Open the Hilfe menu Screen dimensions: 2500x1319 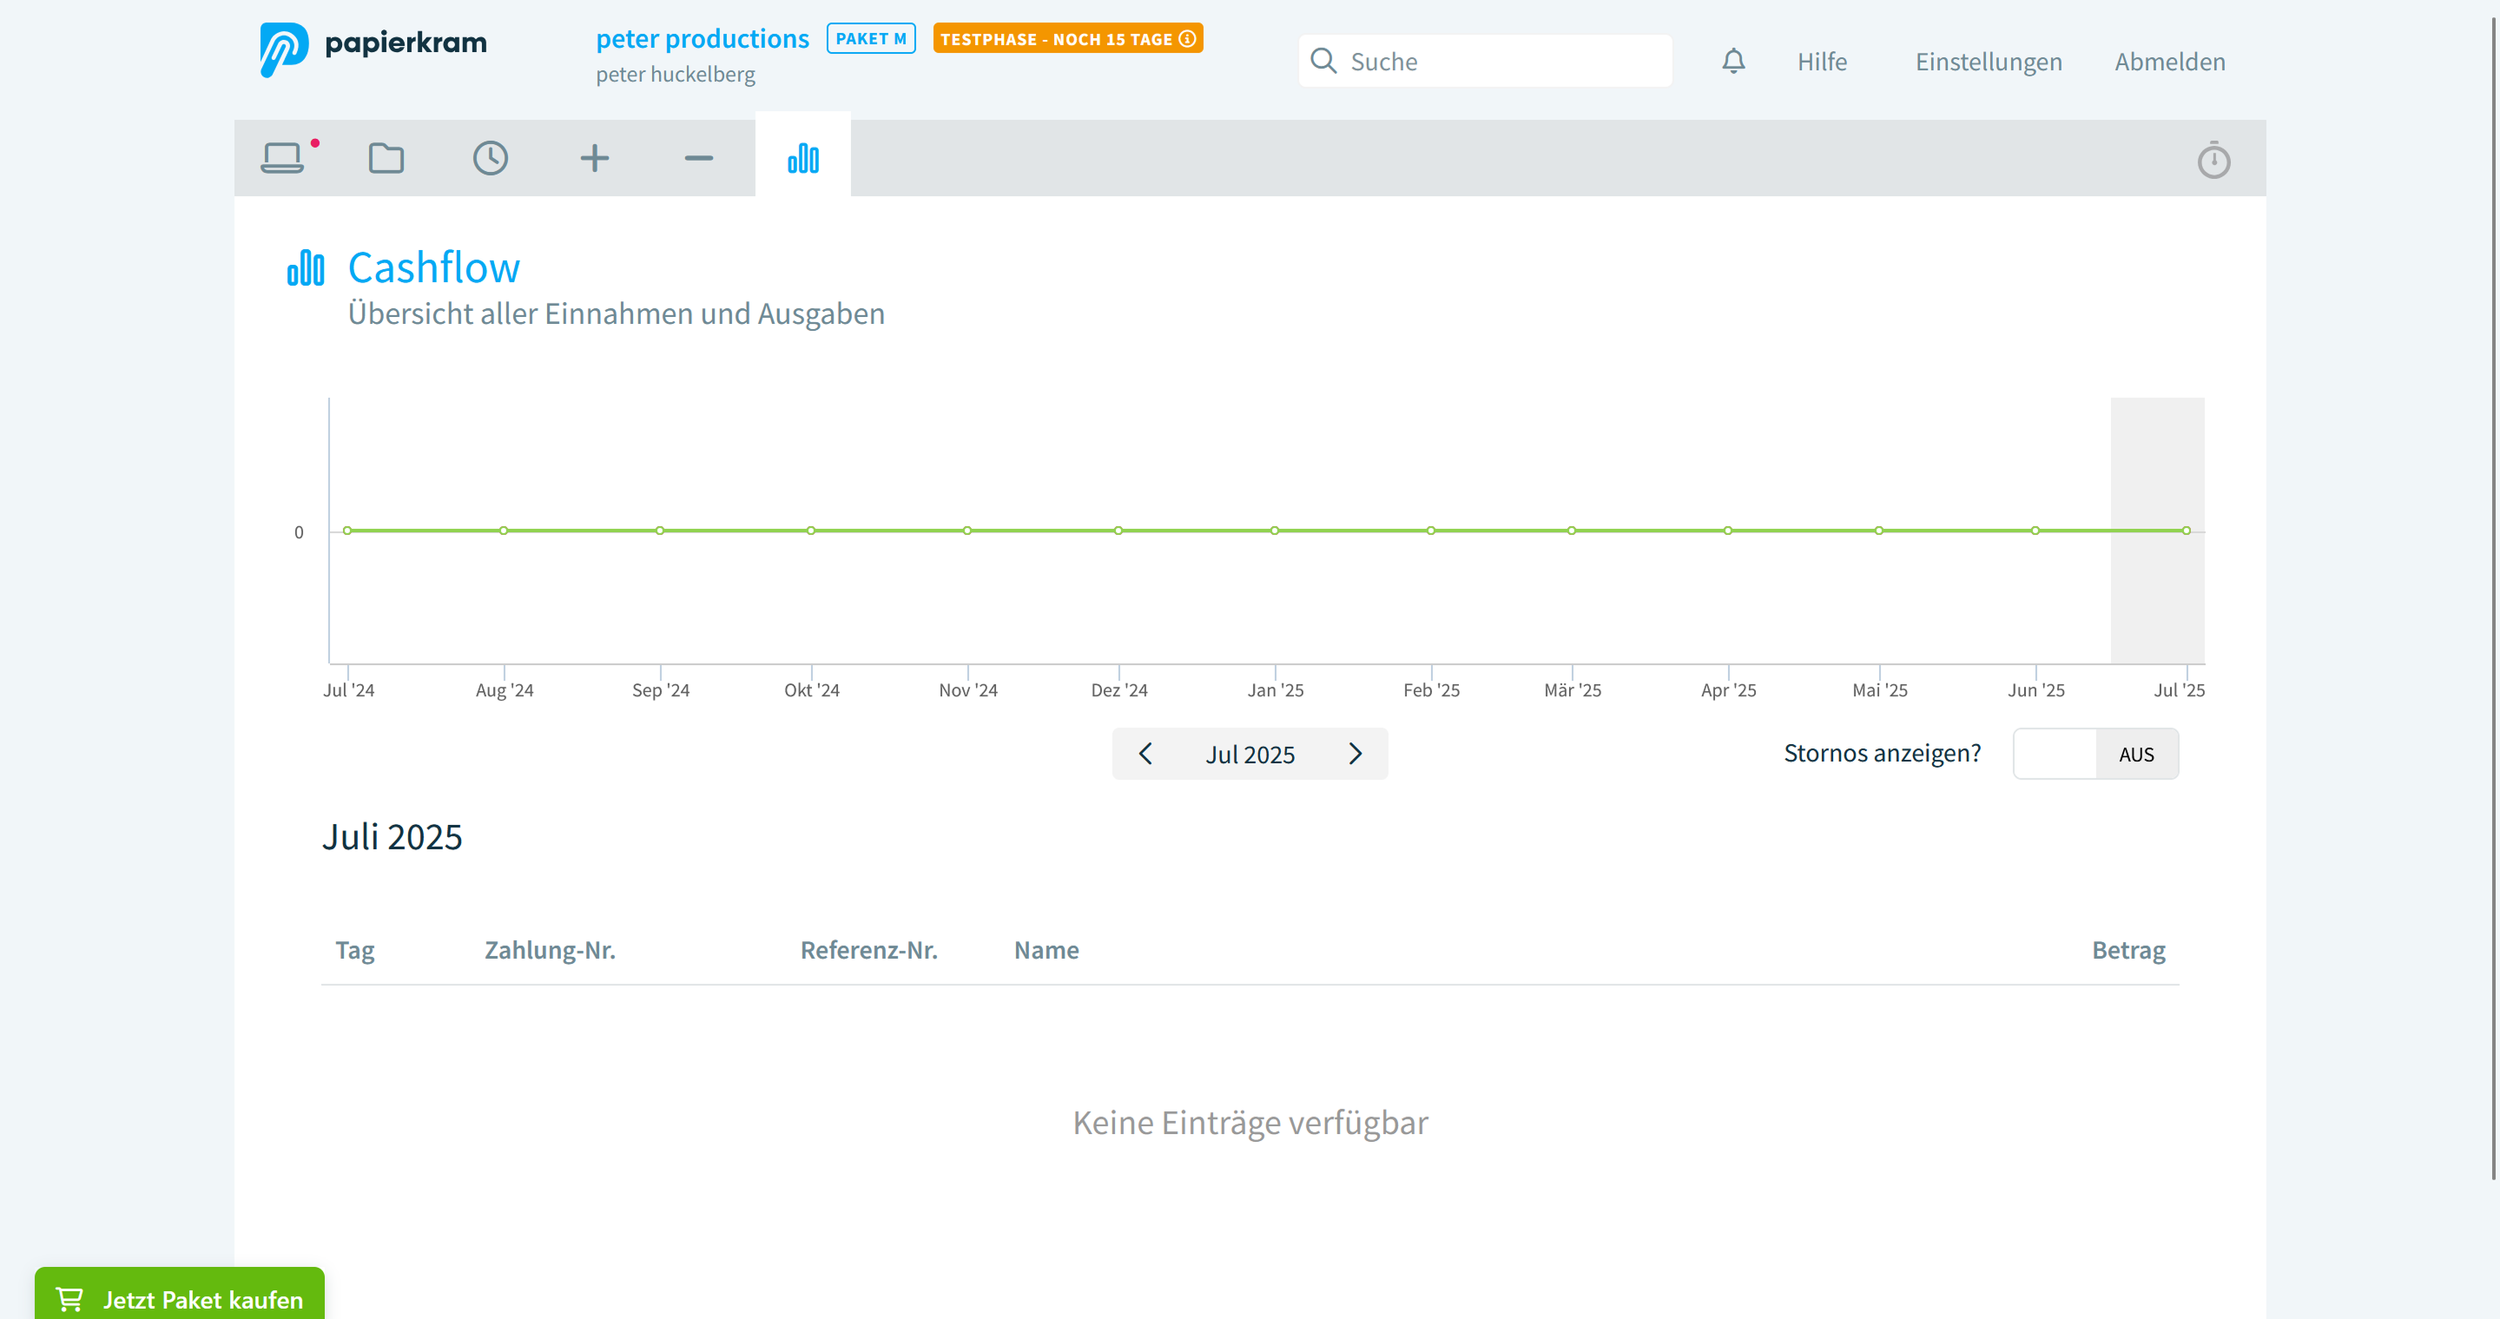pyautogui.click(x=1821, y=61)
